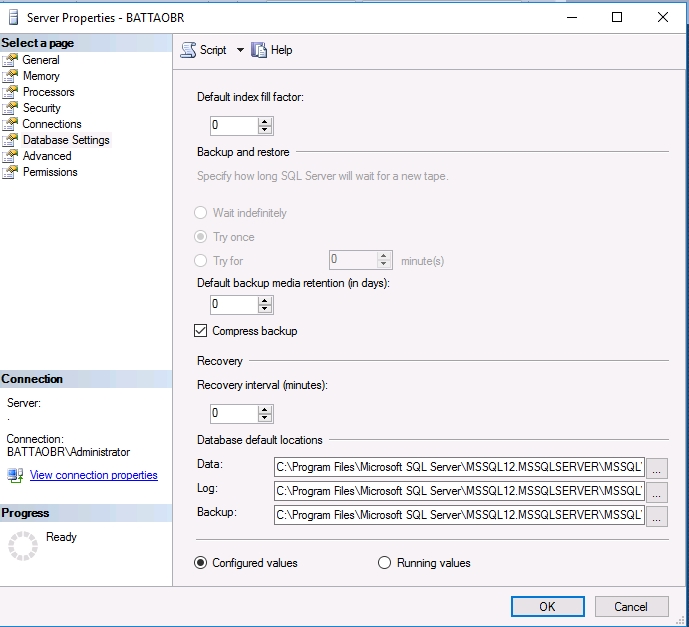
Task: Browse for Data default location
Action: coord(656,468)
